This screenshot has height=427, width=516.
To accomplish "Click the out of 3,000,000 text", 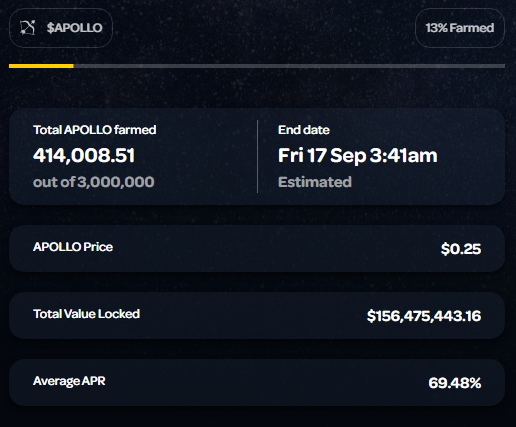I will [x=94, y=182].
